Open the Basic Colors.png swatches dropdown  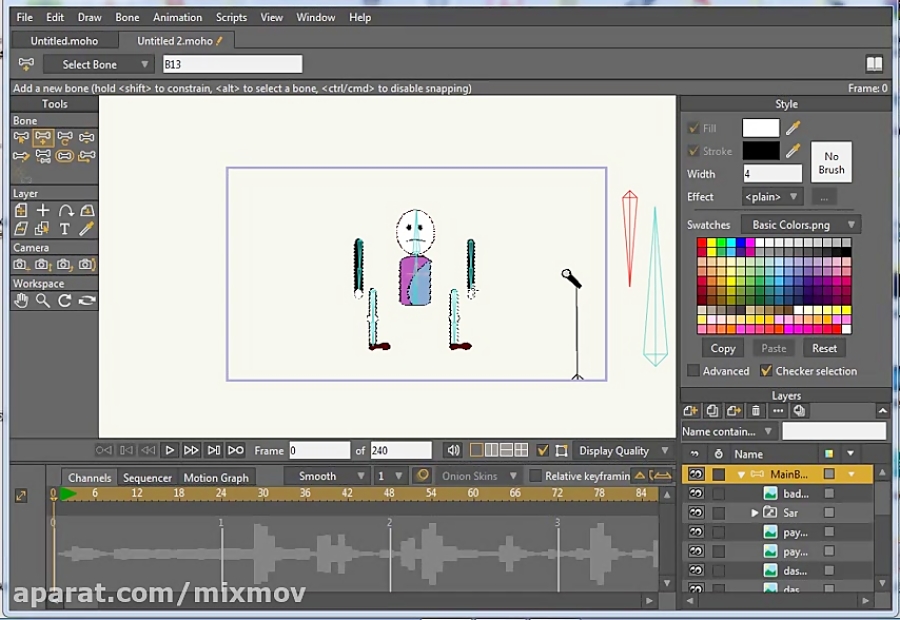pyautogui.click(x=801, y=225)
